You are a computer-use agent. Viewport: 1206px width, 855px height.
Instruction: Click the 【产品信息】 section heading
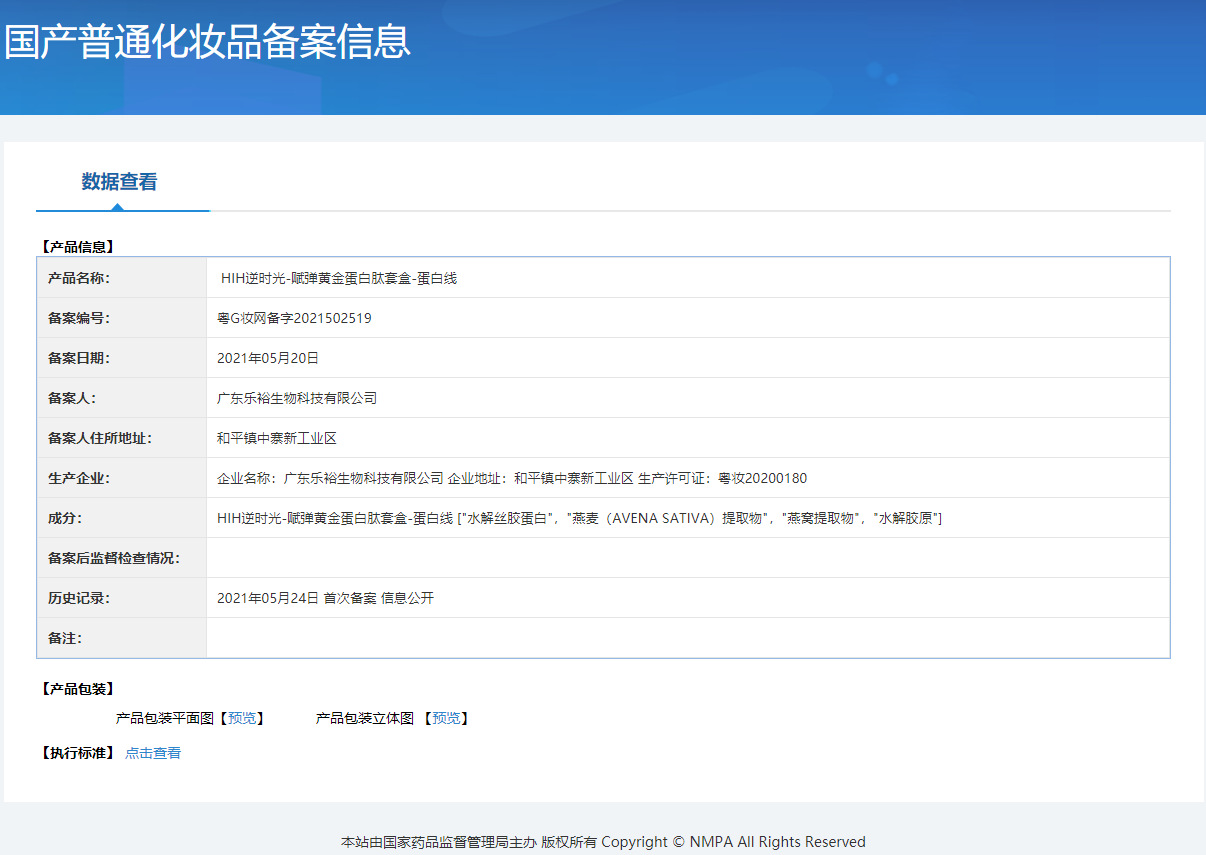[x=77, y=246]
